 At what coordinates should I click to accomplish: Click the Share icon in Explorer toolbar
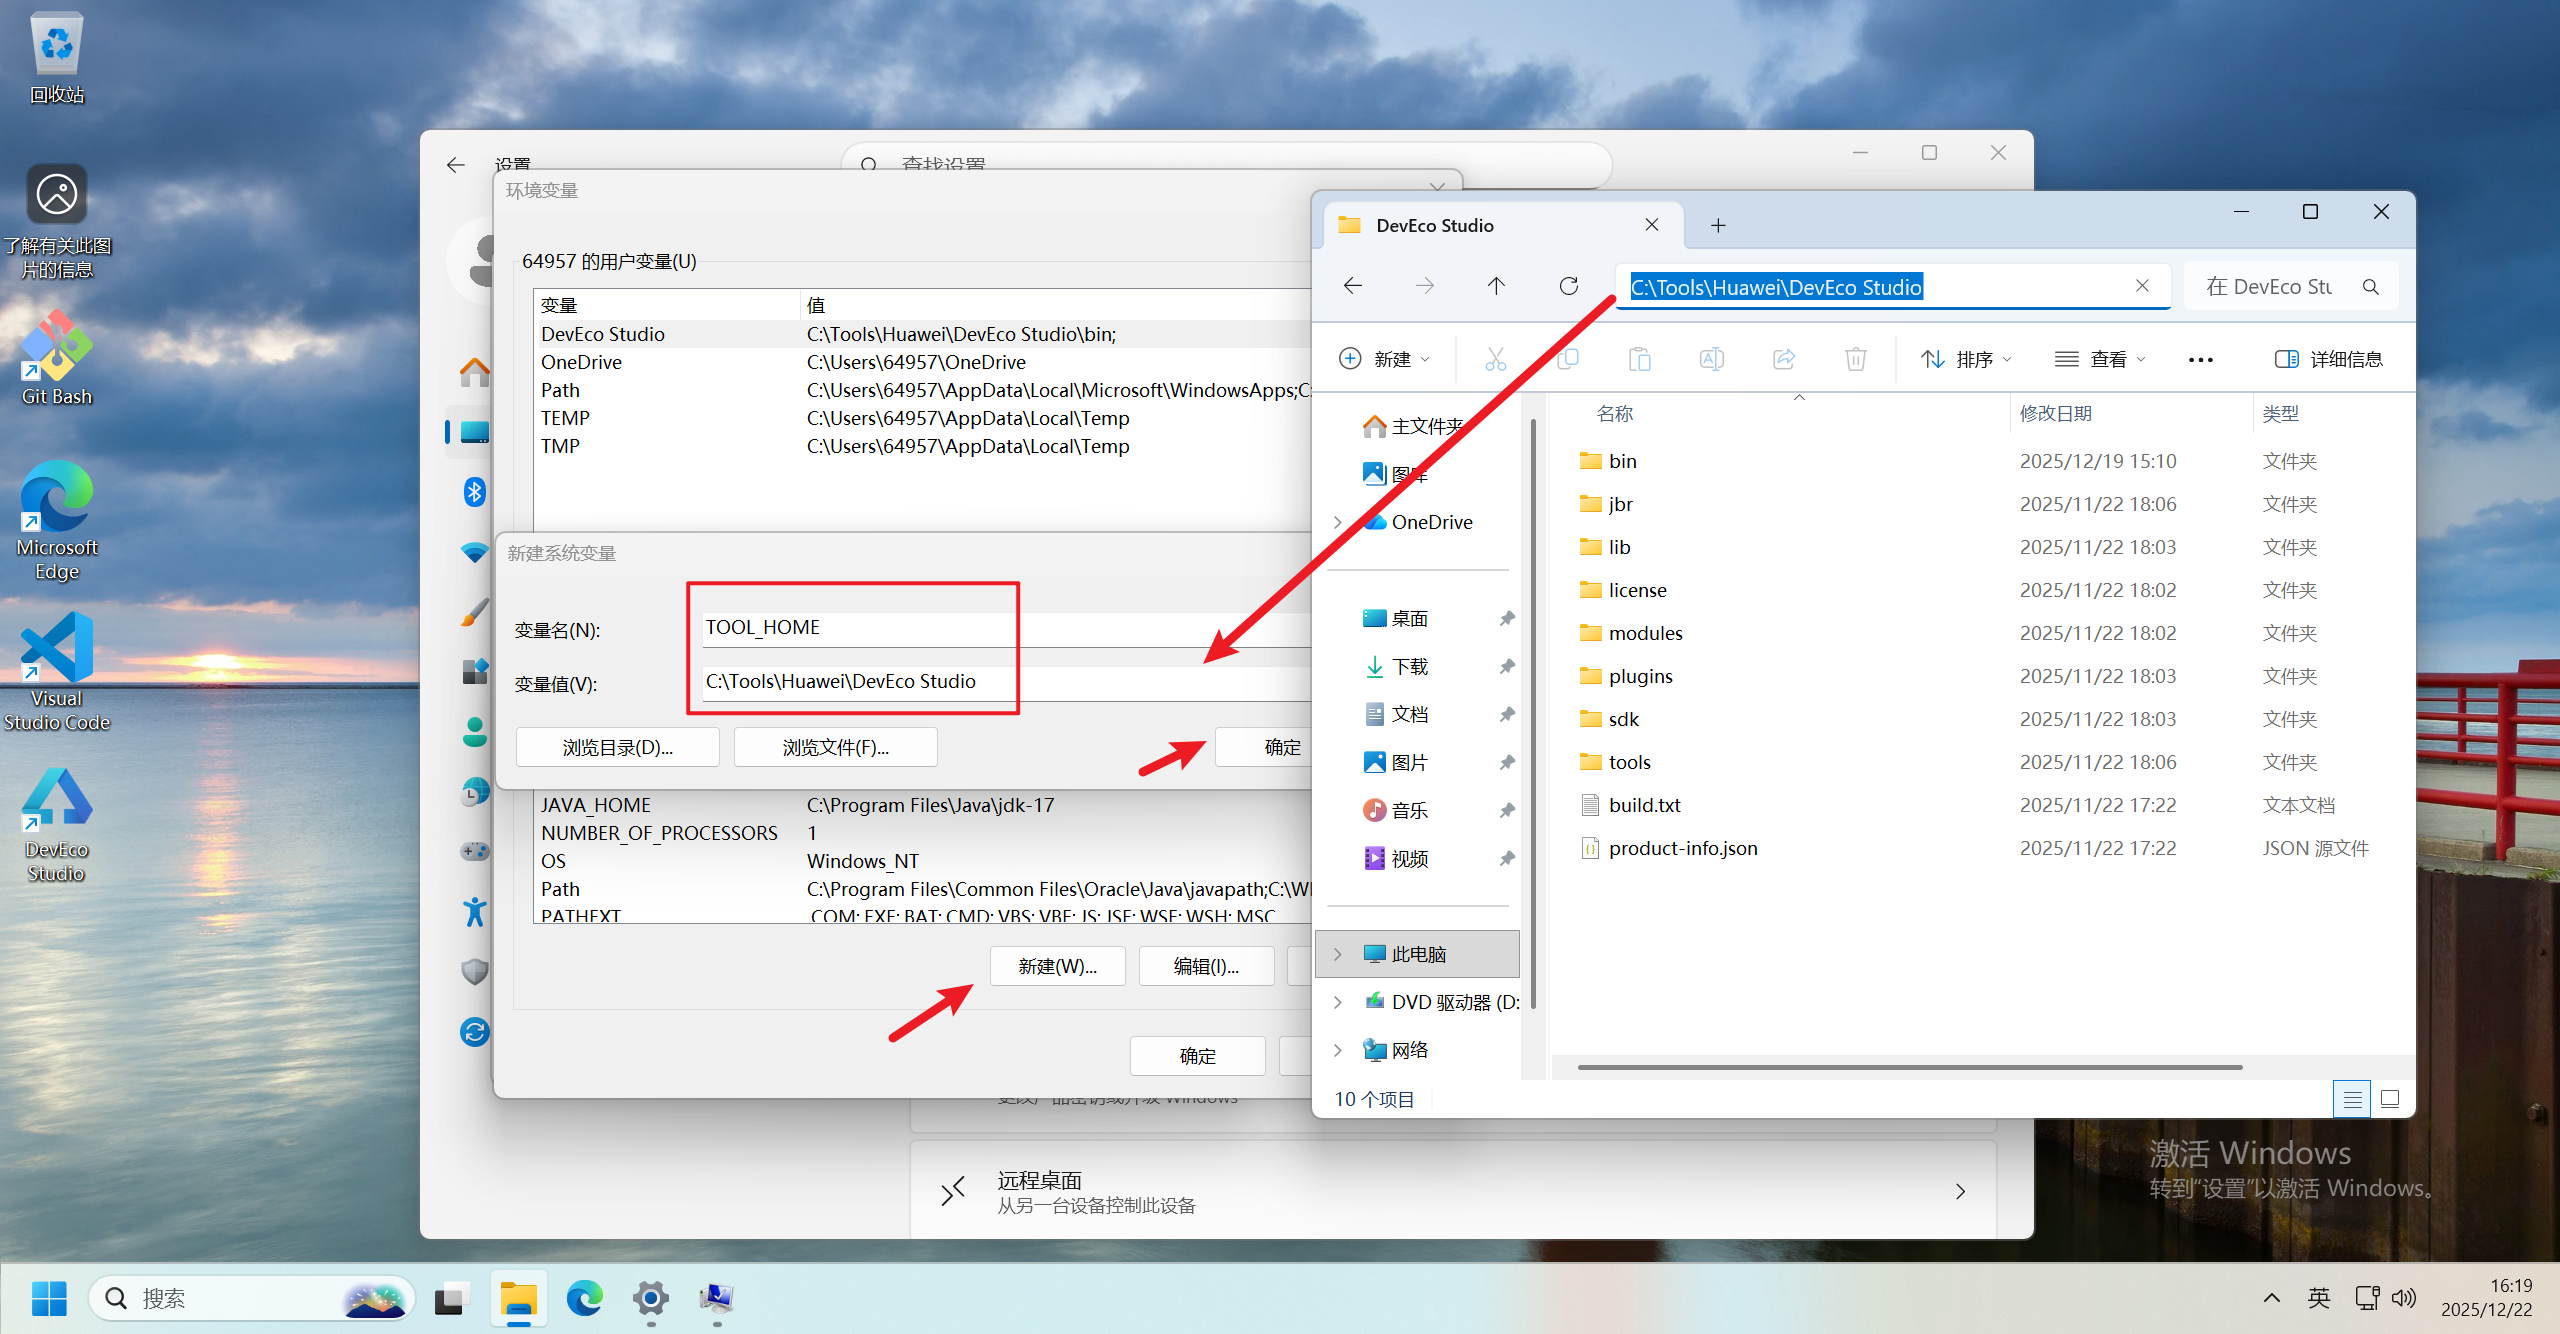tap(1783, 359)
